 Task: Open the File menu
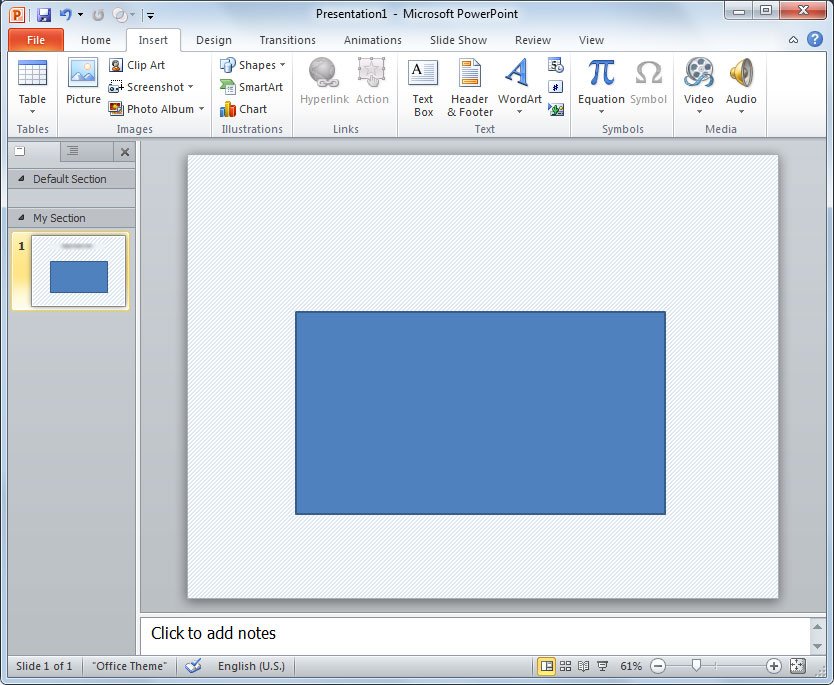[x=35, y=40]
